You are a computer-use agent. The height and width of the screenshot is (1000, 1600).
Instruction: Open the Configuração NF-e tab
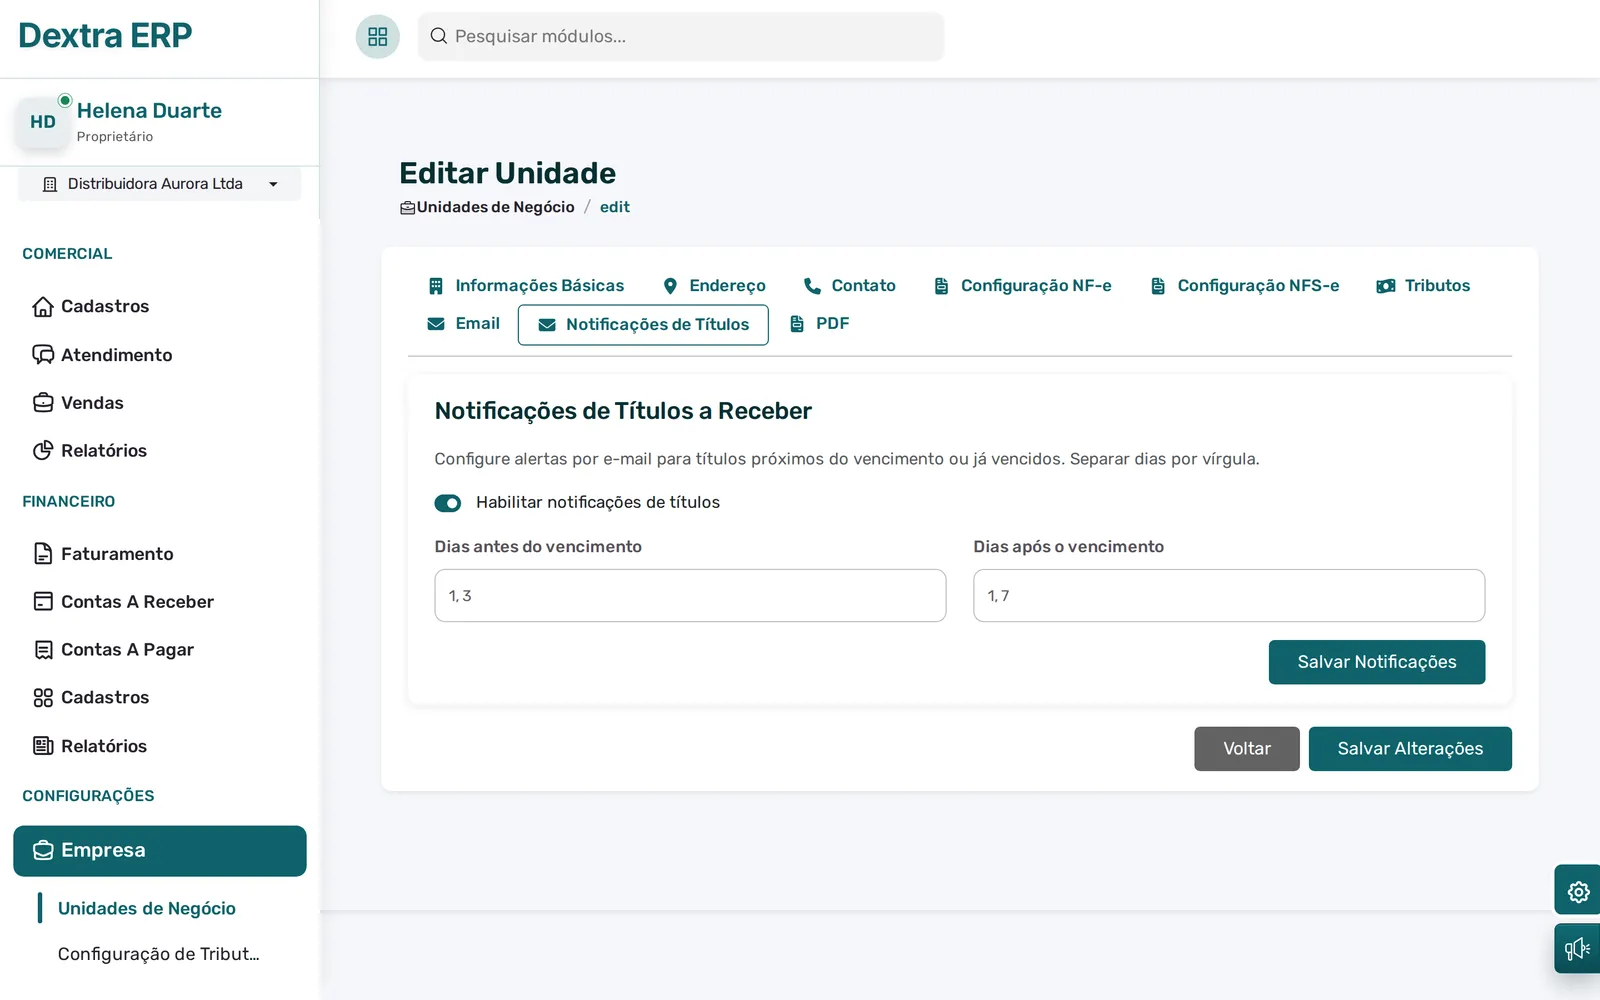click(1022, 286)
